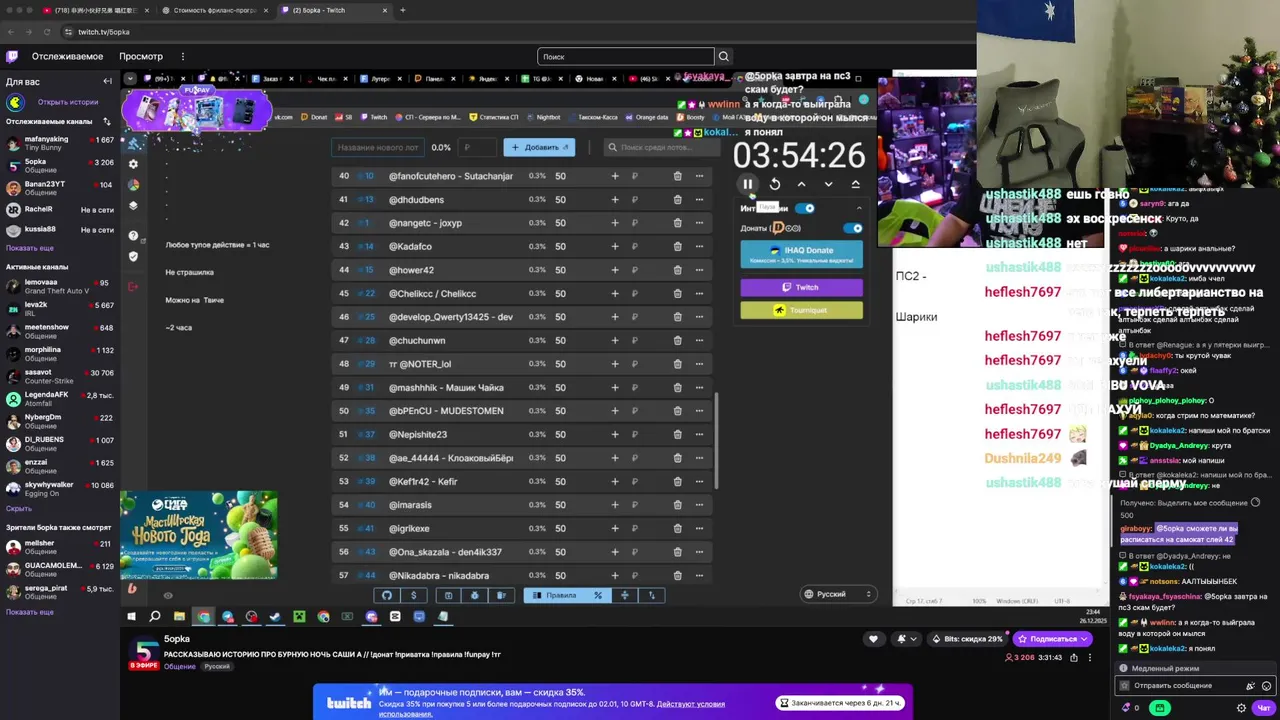The image size is (1280, 720).
Task: Click the Чат send button
Action: click(x=1264, y=708)
